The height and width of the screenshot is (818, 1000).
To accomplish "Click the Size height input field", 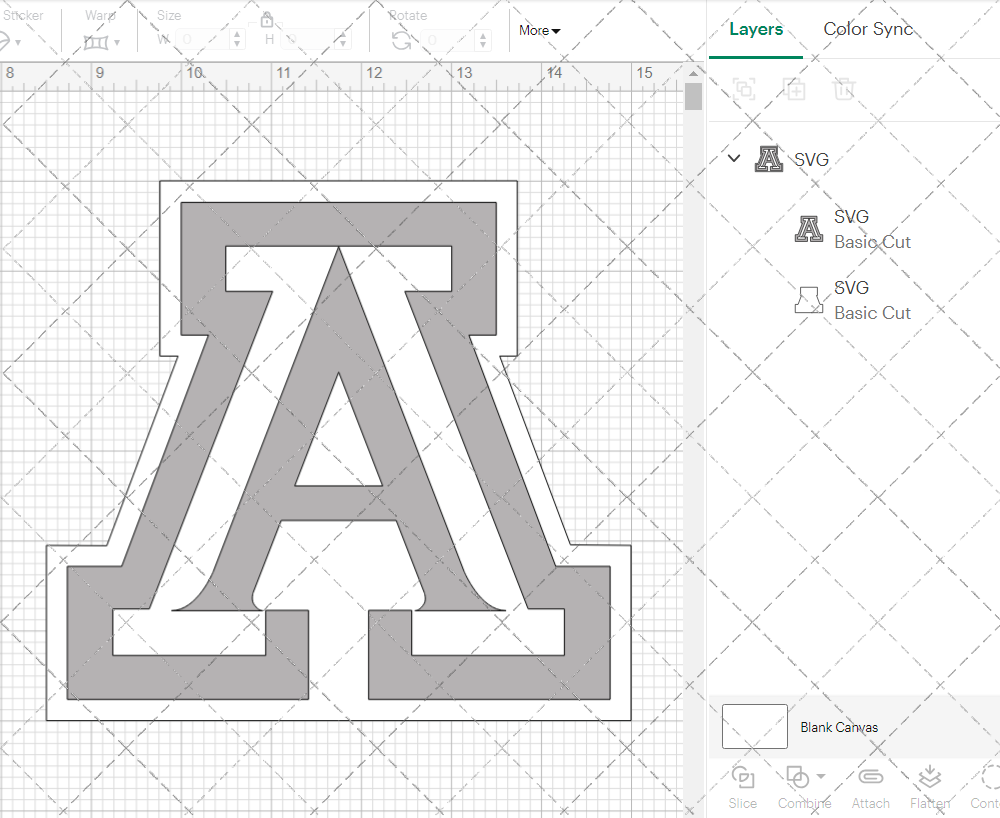I will 309,40.
